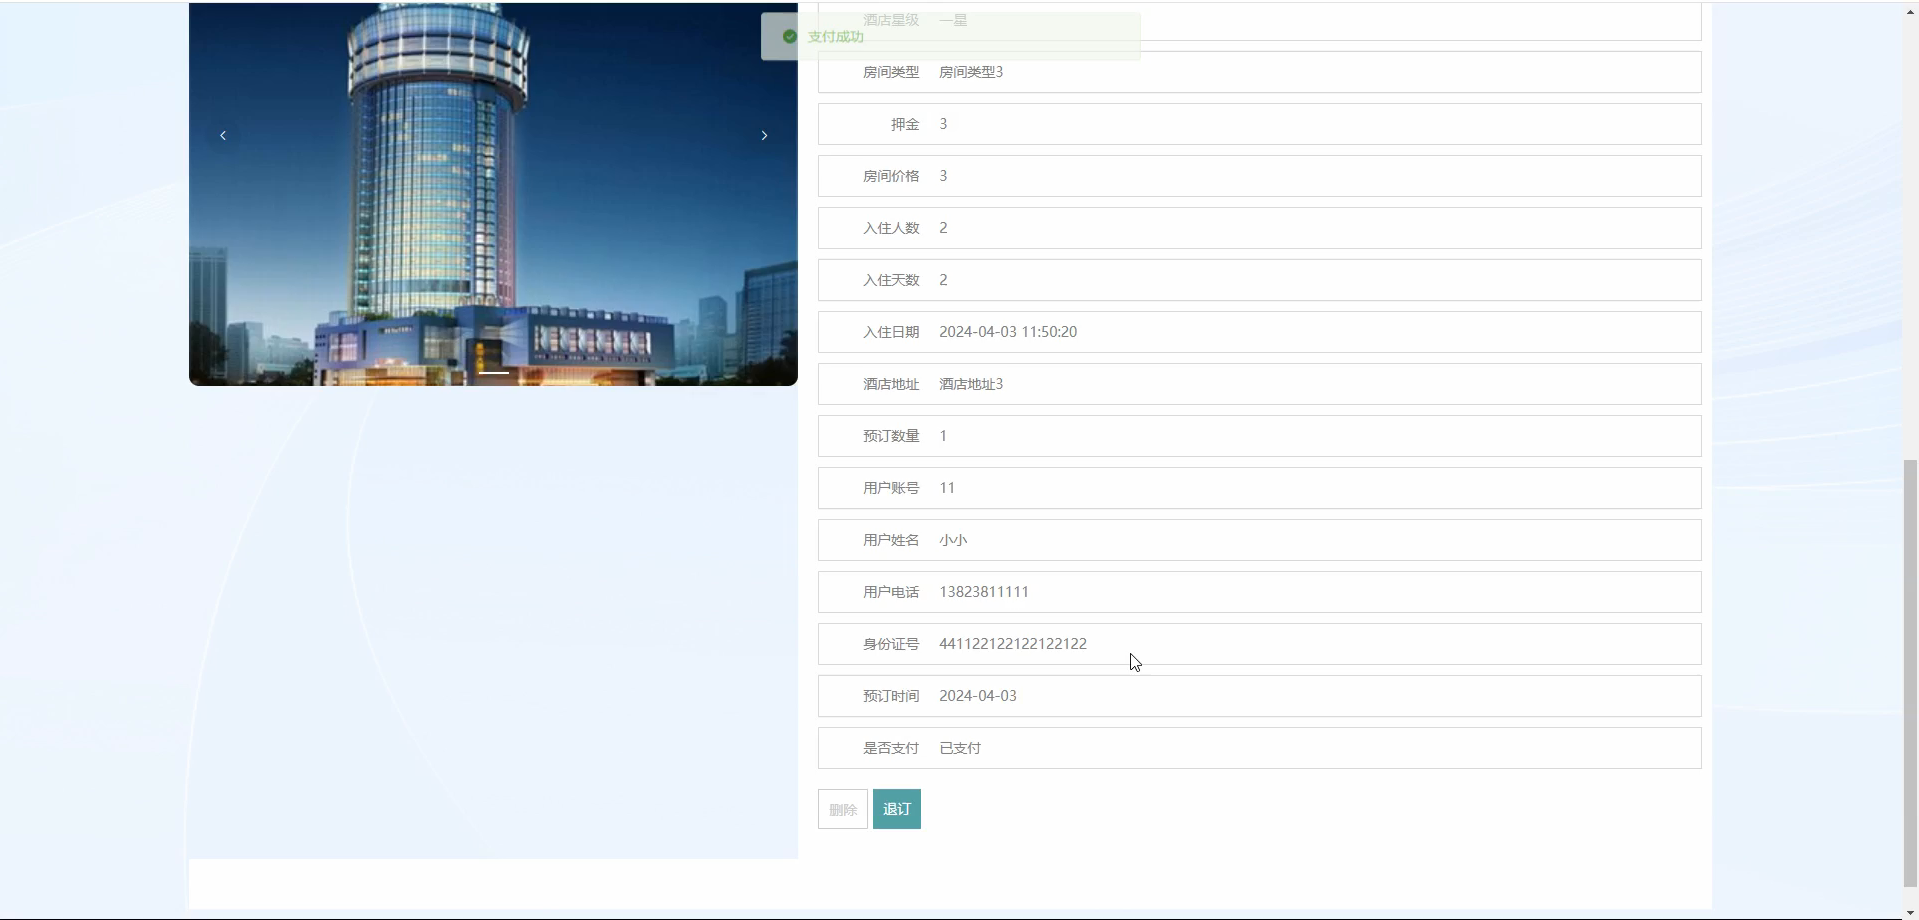Click phone number 13823811111
Screen dimensions: 1919x920
coord(984,592)
